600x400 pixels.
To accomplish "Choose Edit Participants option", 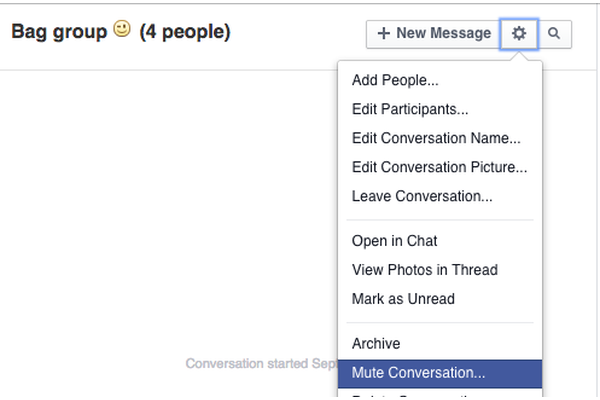I will pos(410,110).
